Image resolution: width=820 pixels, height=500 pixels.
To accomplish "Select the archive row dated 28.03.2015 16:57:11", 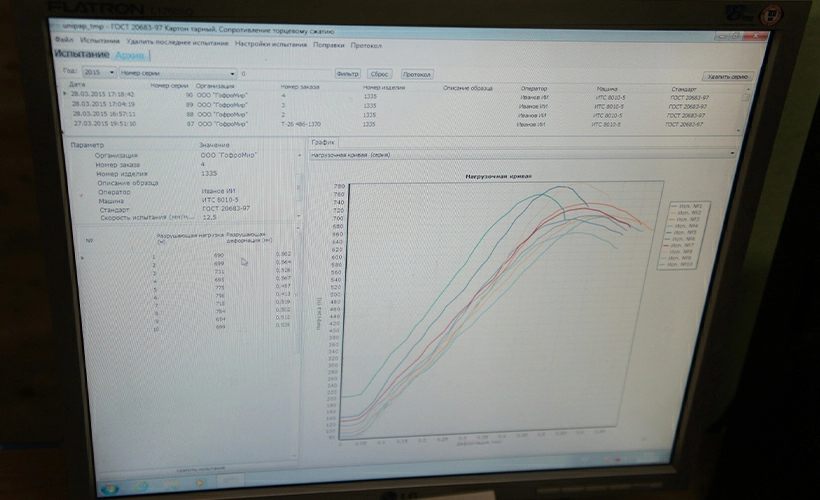I will [x=403, y=115].
